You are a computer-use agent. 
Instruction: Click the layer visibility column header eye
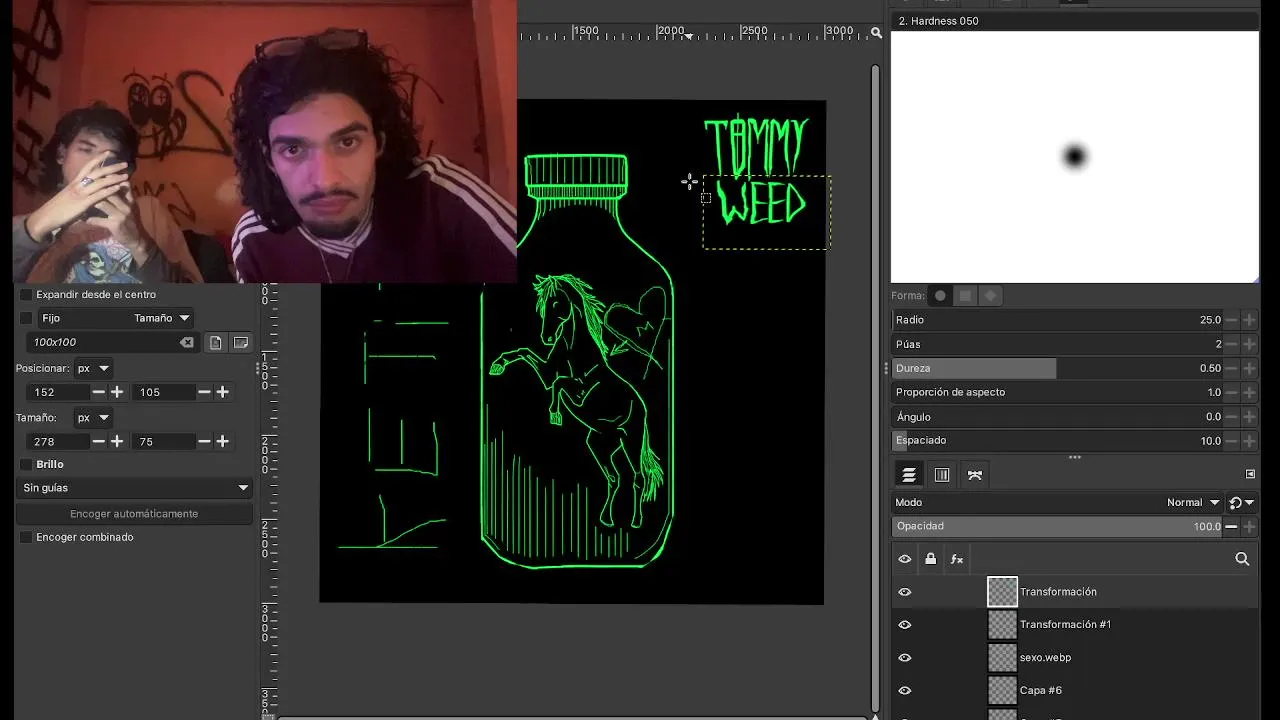[x=905, y=559]
